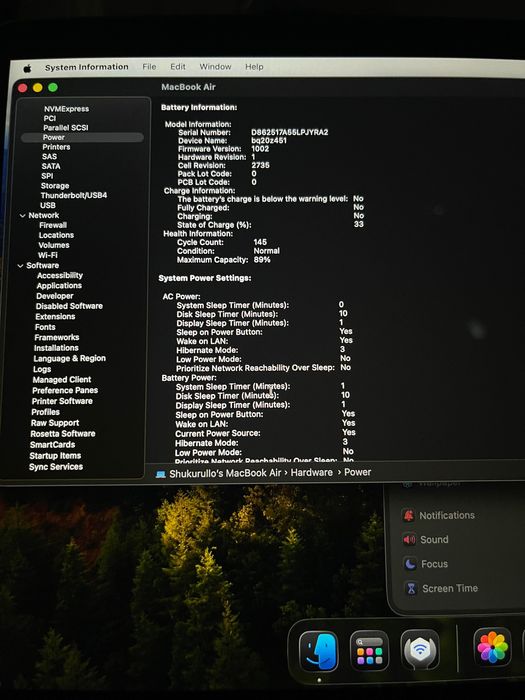Open the System Information menu
Image resolution: width=525 pixels, height=700 pixels.
(x=87, y=67)
